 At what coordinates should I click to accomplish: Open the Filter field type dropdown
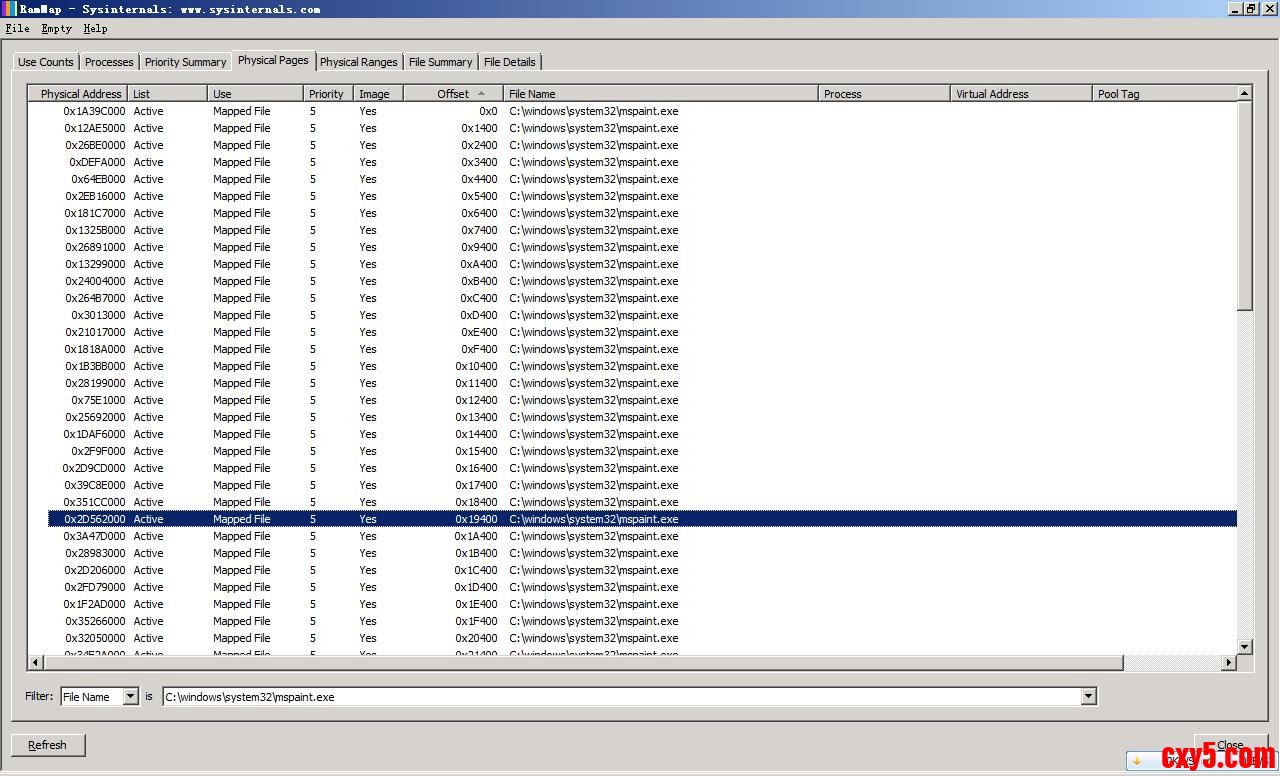click(130, 697)
